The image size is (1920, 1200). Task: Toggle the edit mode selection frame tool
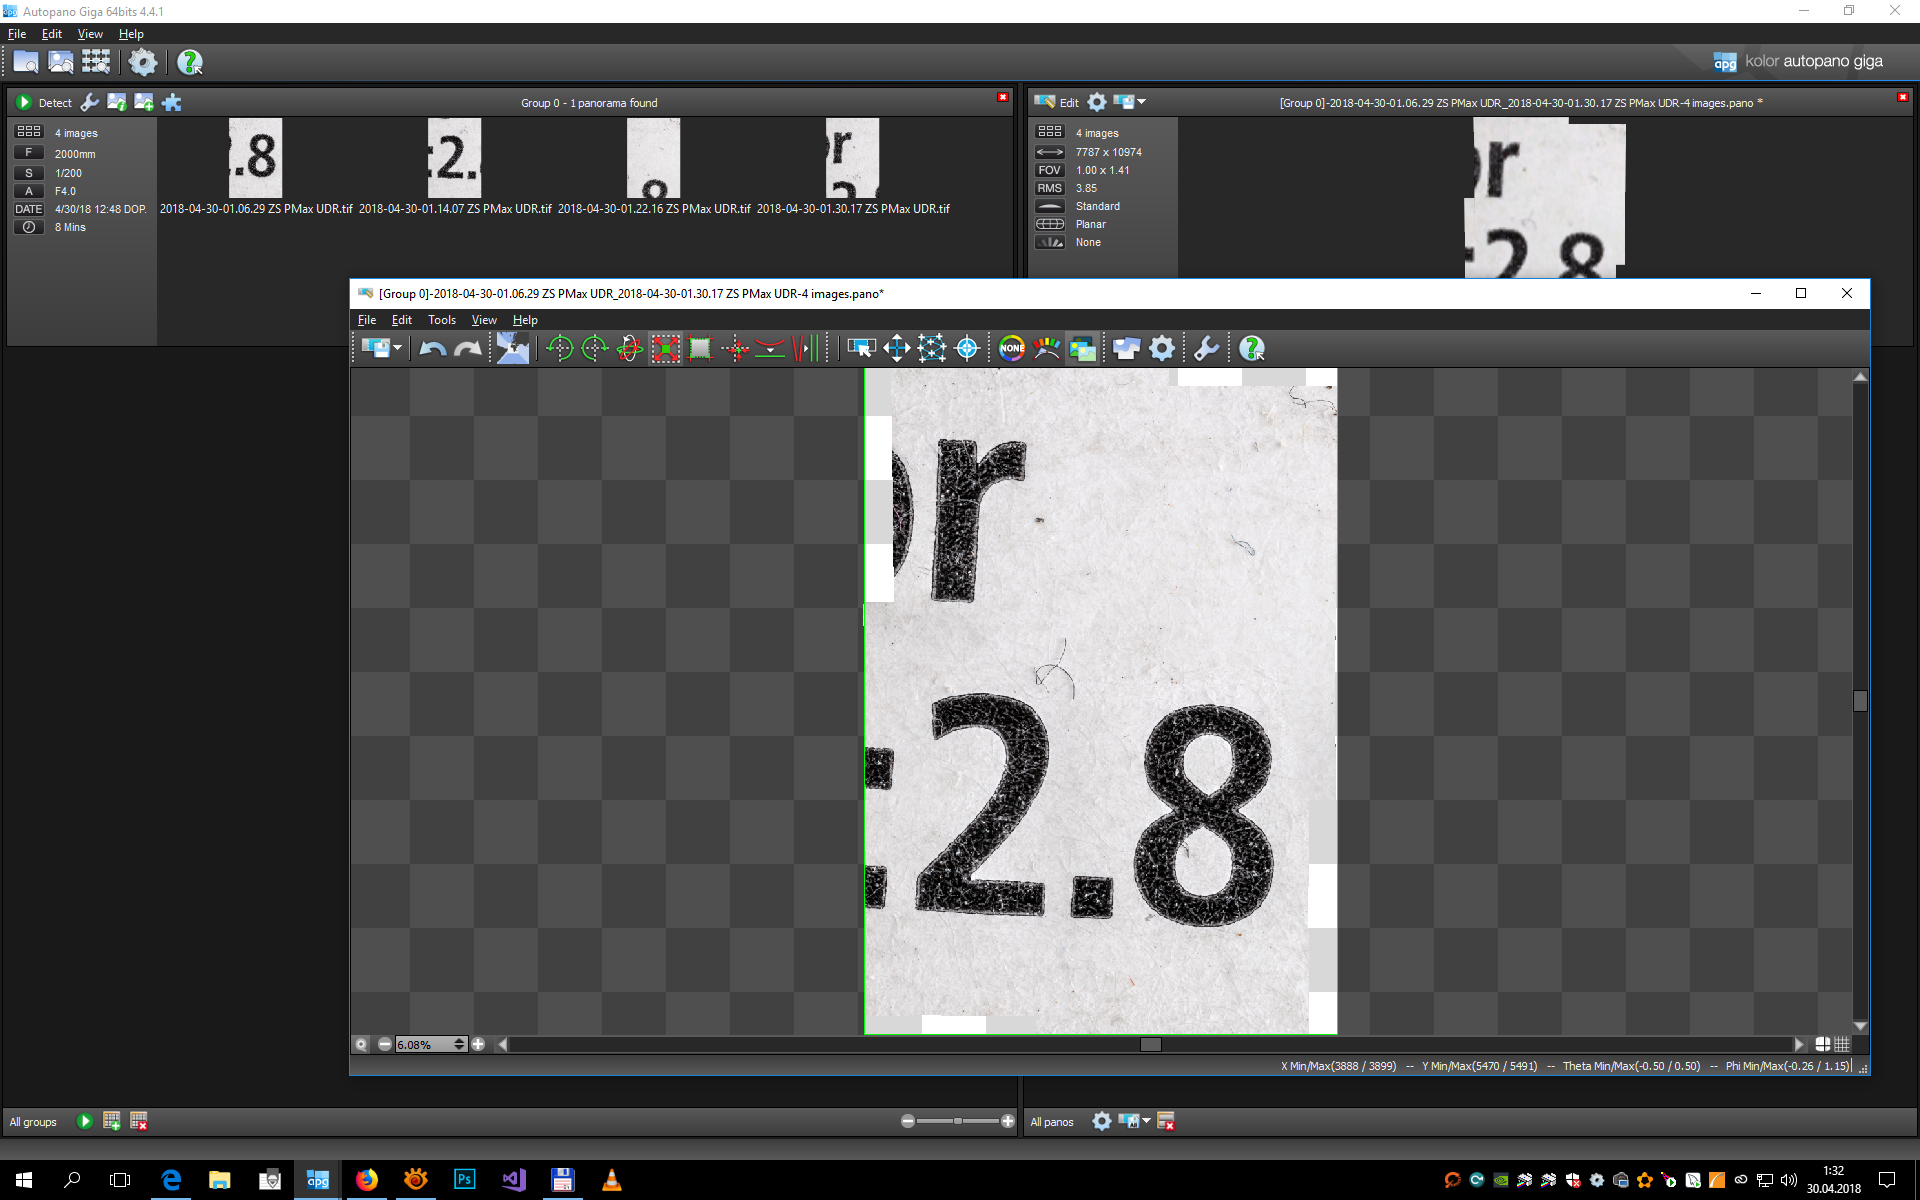pyautogui.click(x=861, y=348)
